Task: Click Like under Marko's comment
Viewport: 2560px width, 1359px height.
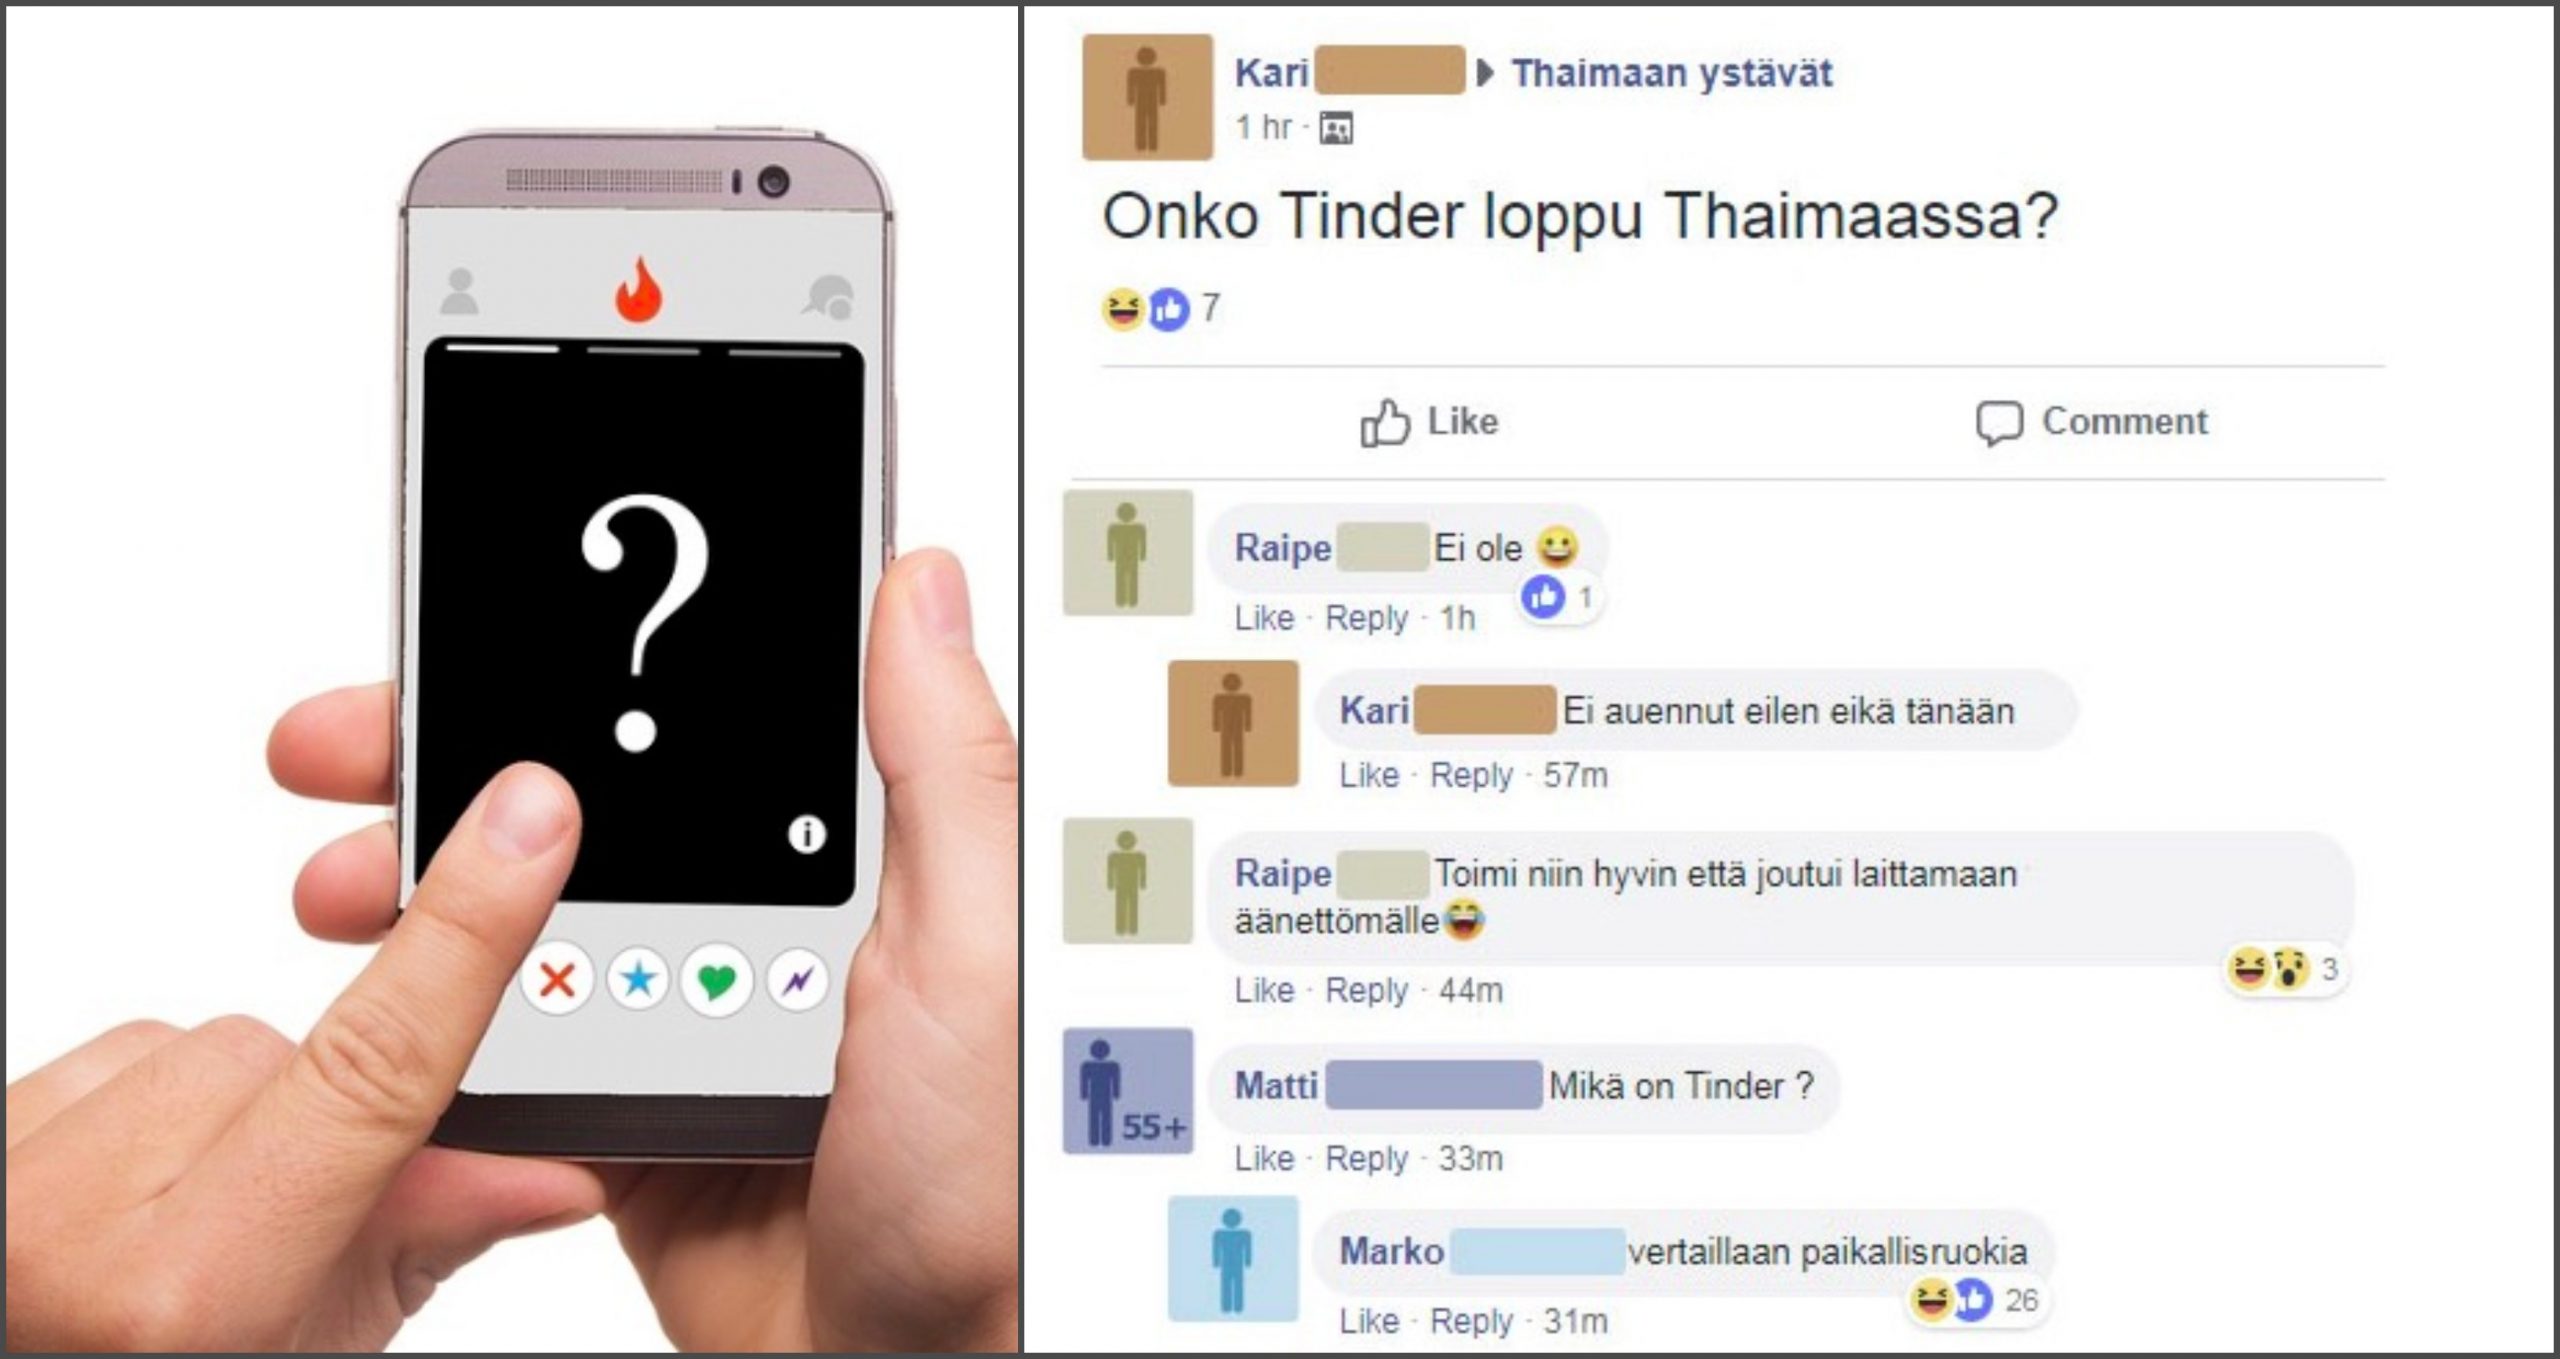Action: 1369,1321
